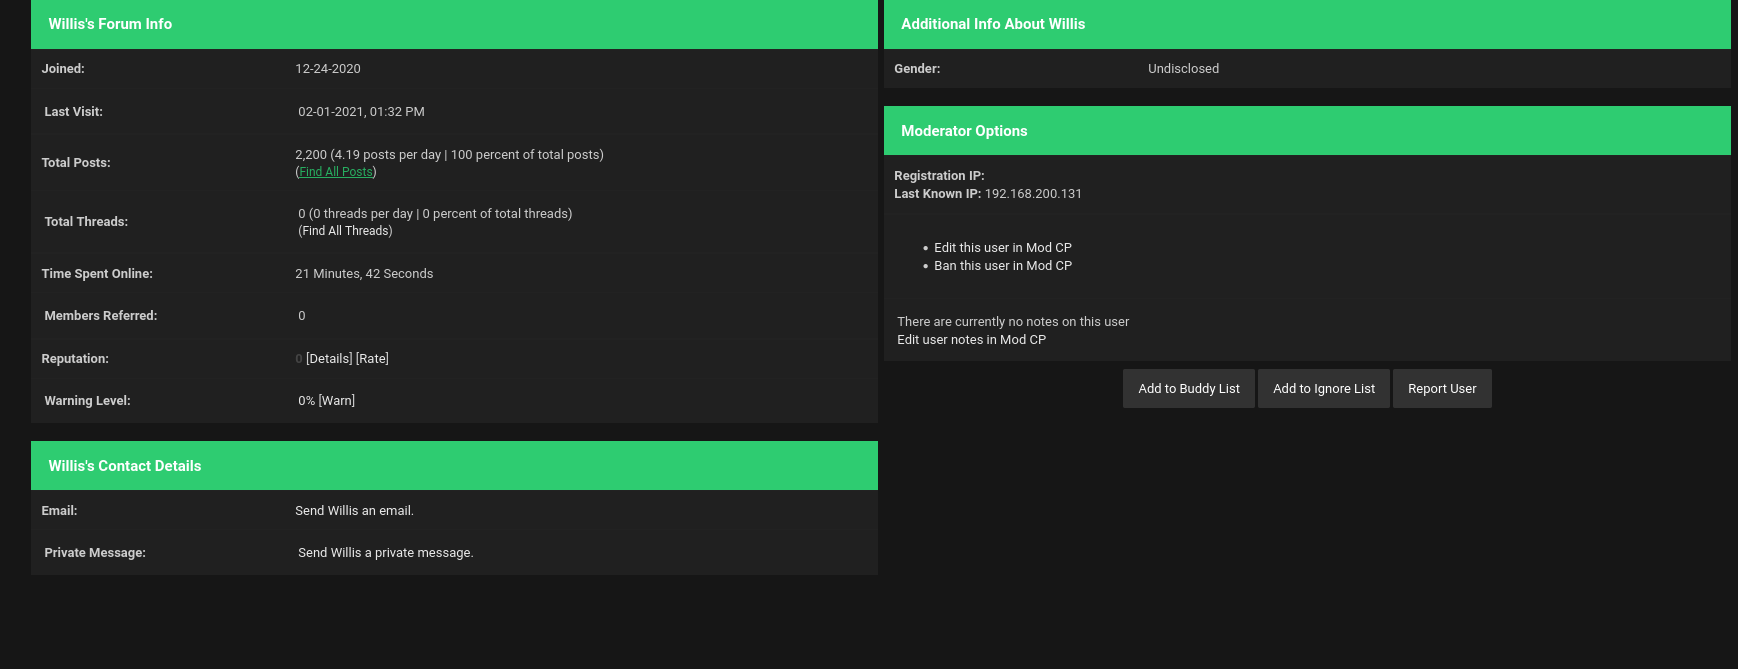
Task: Open the Warn link beside warning level
Action: (x=337, y=401)
